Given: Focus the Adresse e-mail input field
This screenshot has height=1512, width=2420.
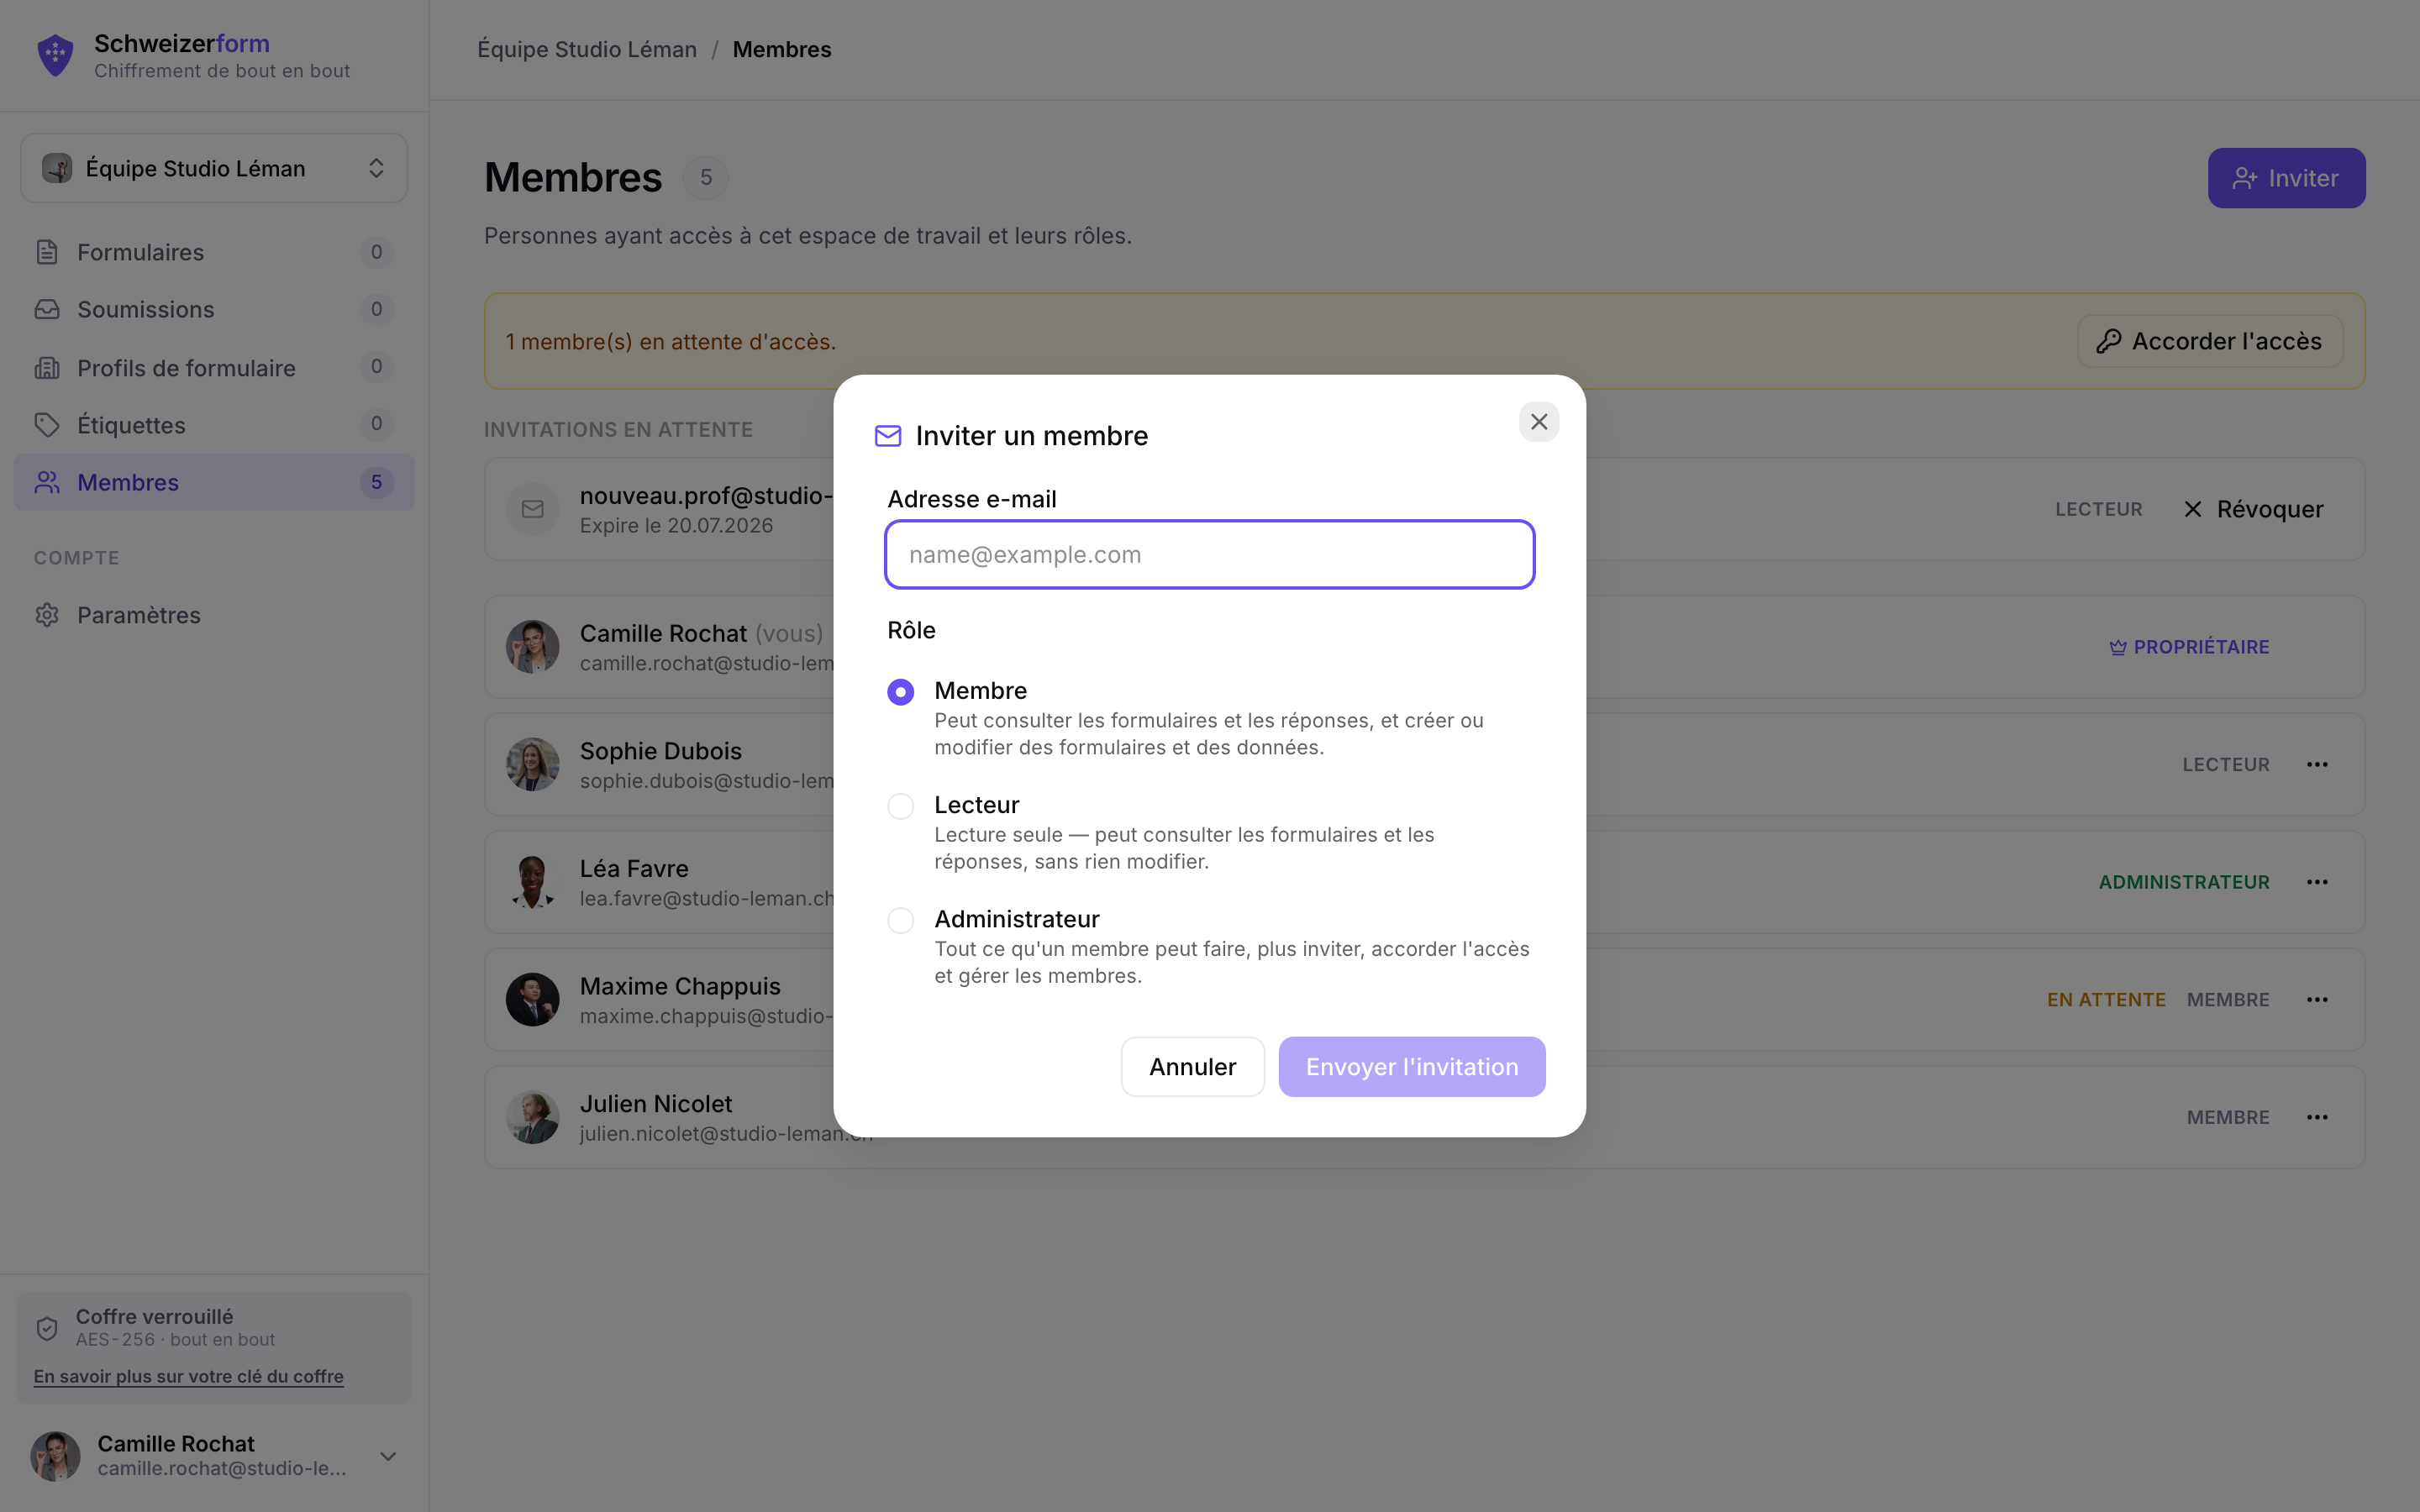Looking at the screenshot, I should click(x=1209, y=554).
